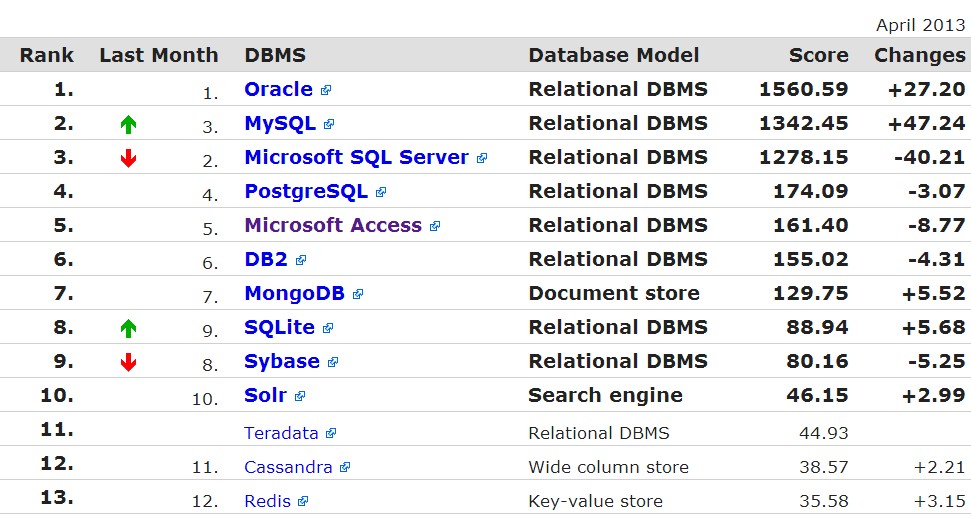This screenshot has width=971, height=522.
Task: Follow the Microsoft SQL Server link
Action: tap(357, 157)
